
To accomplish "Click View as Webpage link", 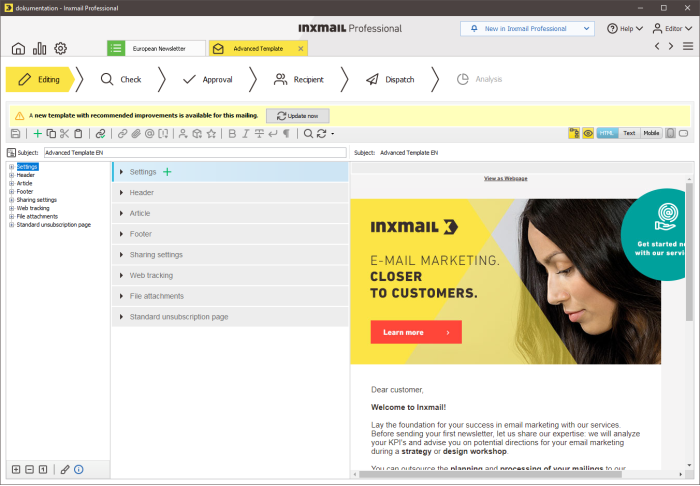I will (505, 179).
